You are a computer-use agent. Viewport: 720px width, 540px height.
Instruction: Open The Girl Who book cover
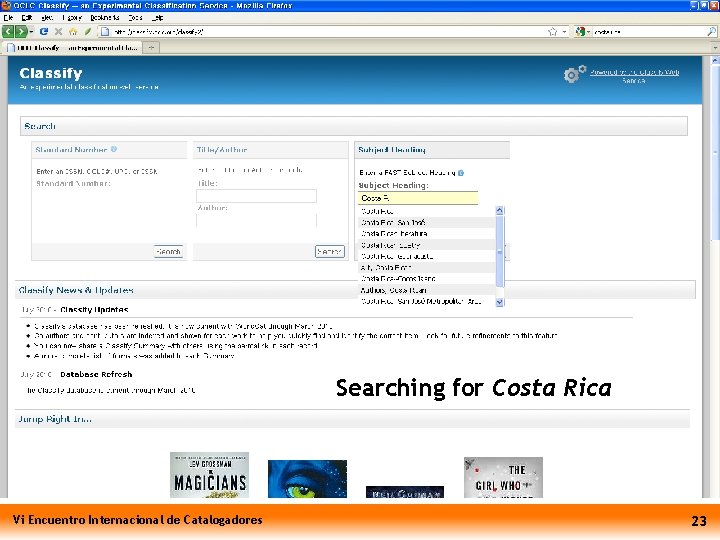point(503,478)
